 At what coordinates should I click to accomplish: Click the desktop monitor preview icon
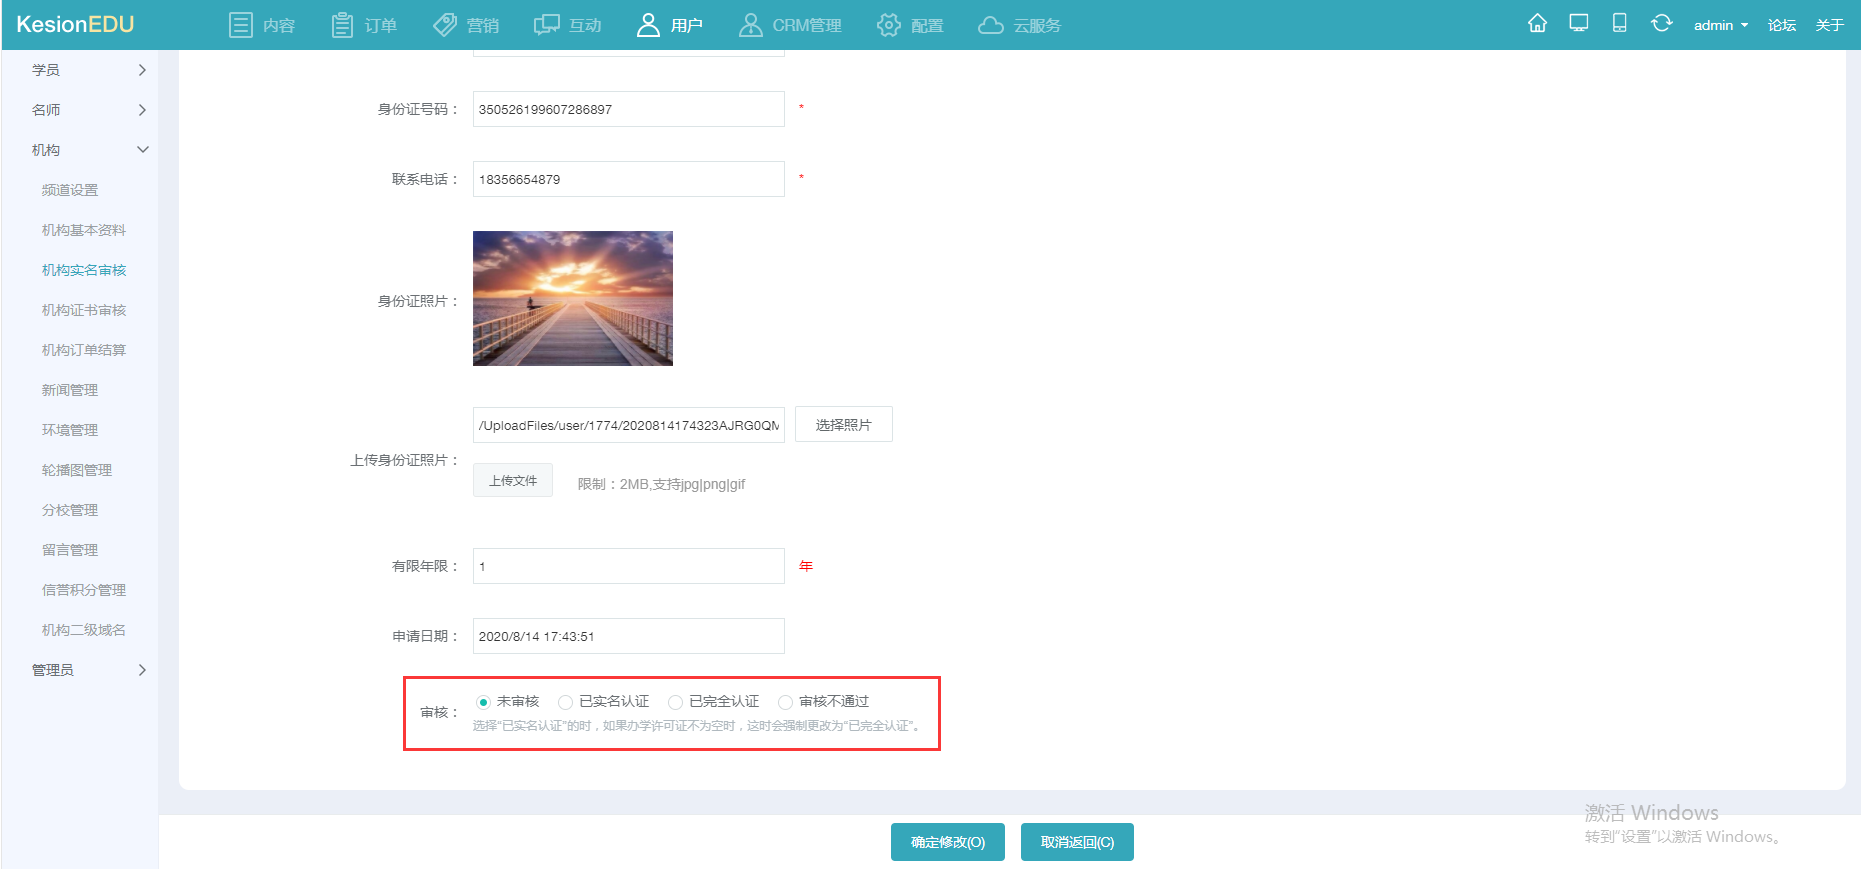click(x=1578, y=24)
